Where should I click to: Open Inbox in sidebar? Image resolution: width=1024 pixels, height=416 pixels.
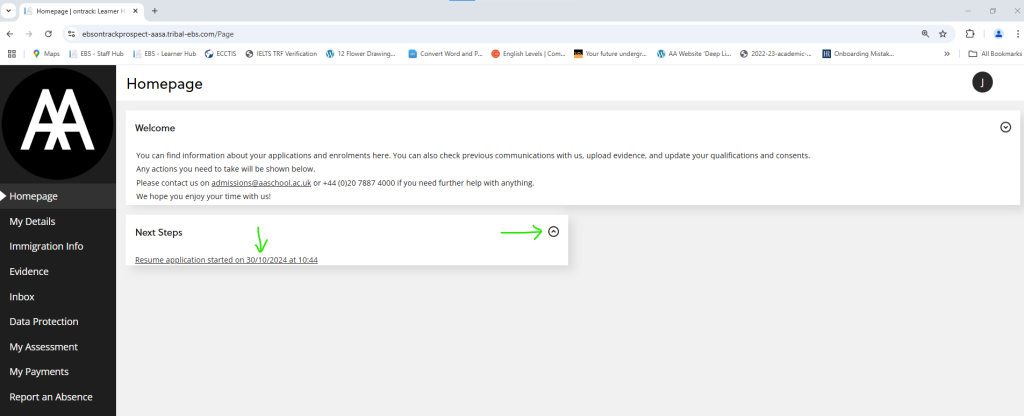[22, 296]
